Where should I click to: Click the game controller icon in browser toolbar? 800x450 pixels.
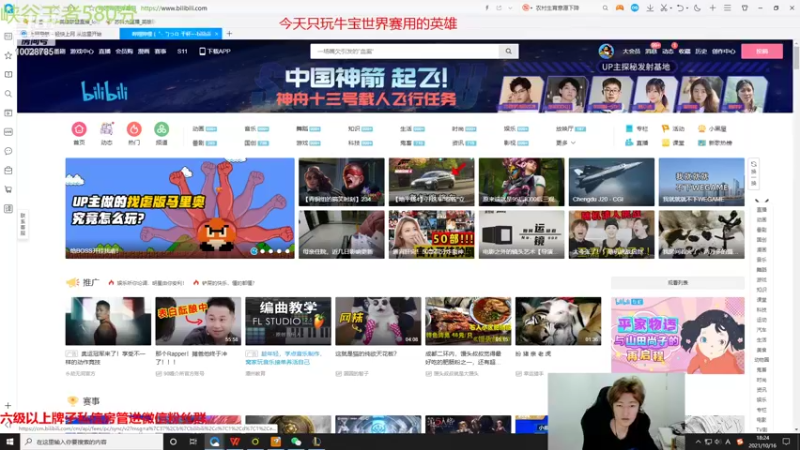tap(619, 8)
